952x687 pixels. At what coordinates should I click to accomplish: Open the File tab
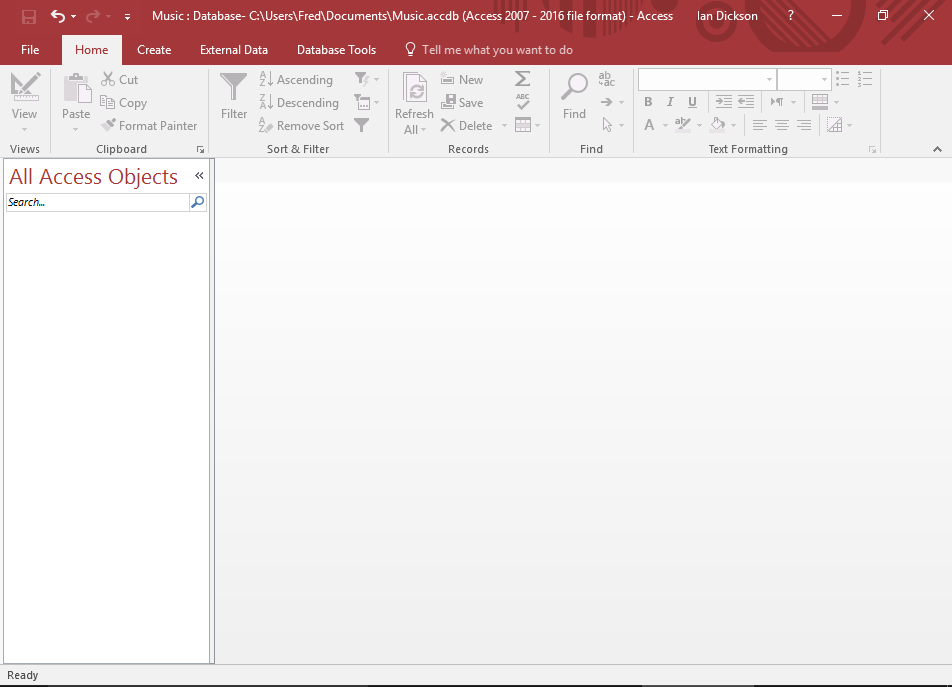30,50
